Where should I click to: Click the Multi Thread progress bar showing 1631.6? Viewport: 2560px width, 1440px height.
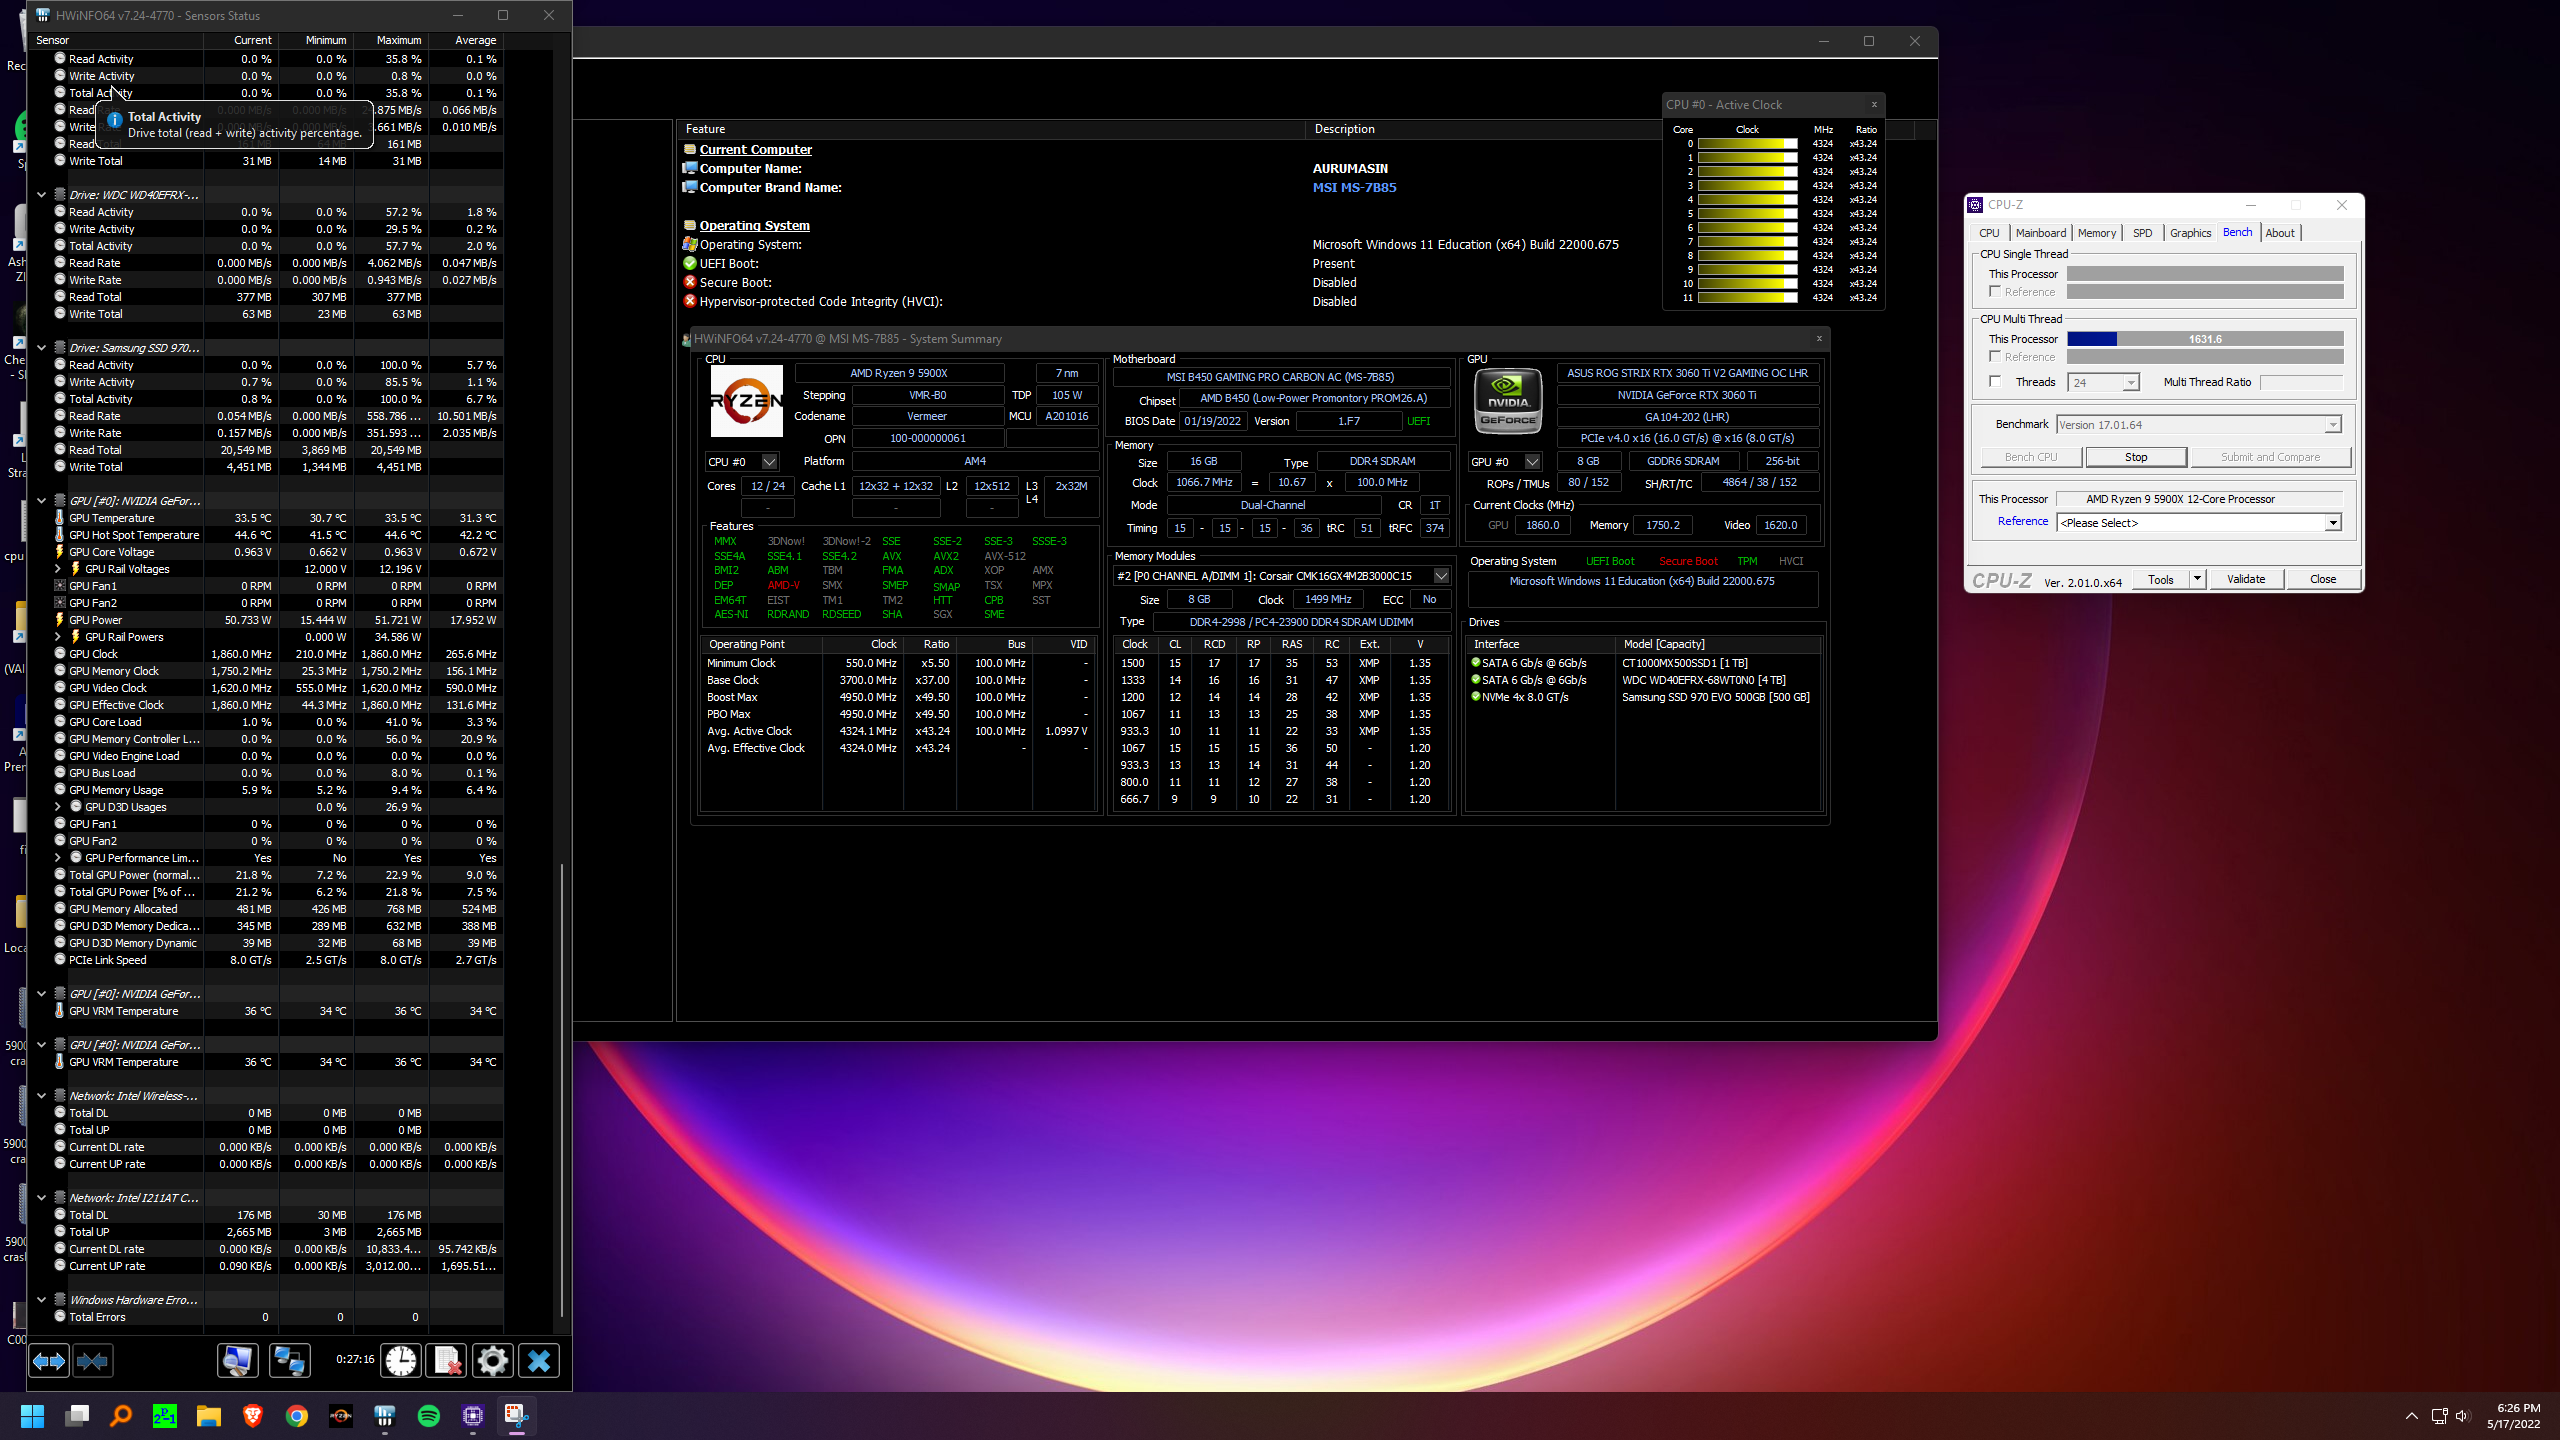tap(2205, 339)
